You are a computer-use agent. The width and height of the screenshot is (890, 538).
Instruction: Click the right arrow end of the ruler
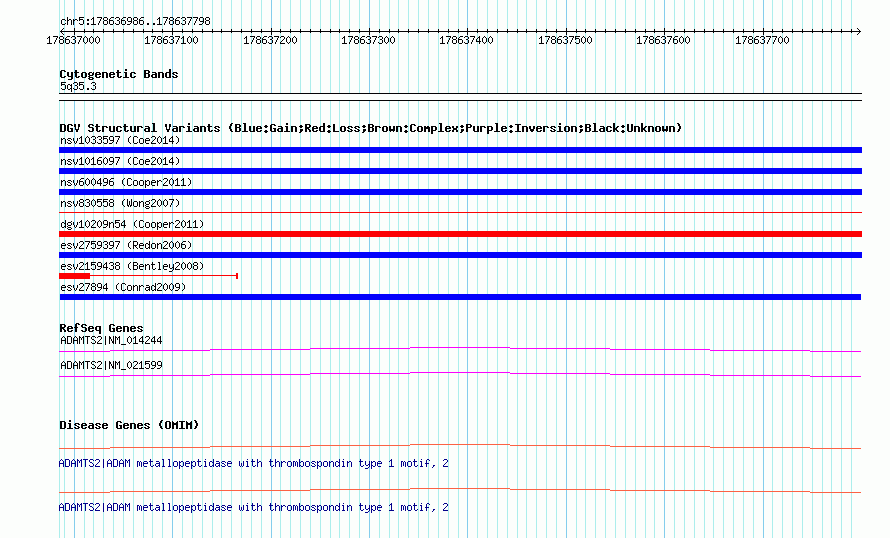pos(859,31)
